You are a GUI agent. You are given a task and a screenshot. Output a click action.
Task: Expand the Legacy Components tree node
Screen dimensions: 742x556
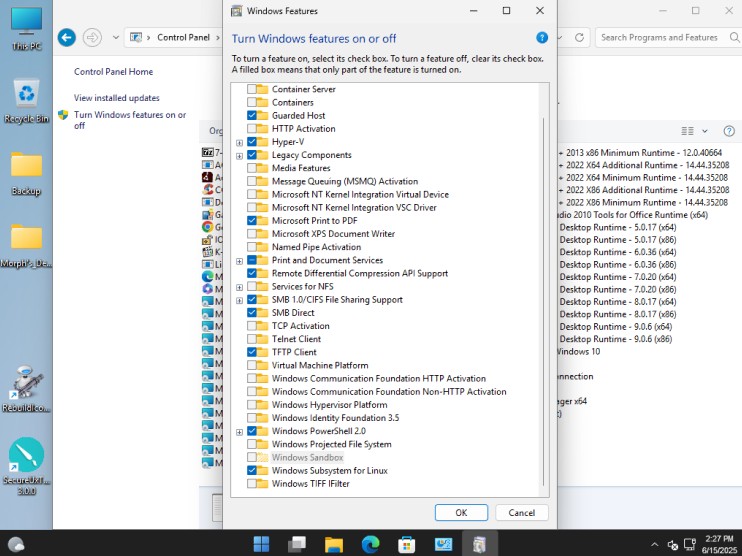coord(239,156)
